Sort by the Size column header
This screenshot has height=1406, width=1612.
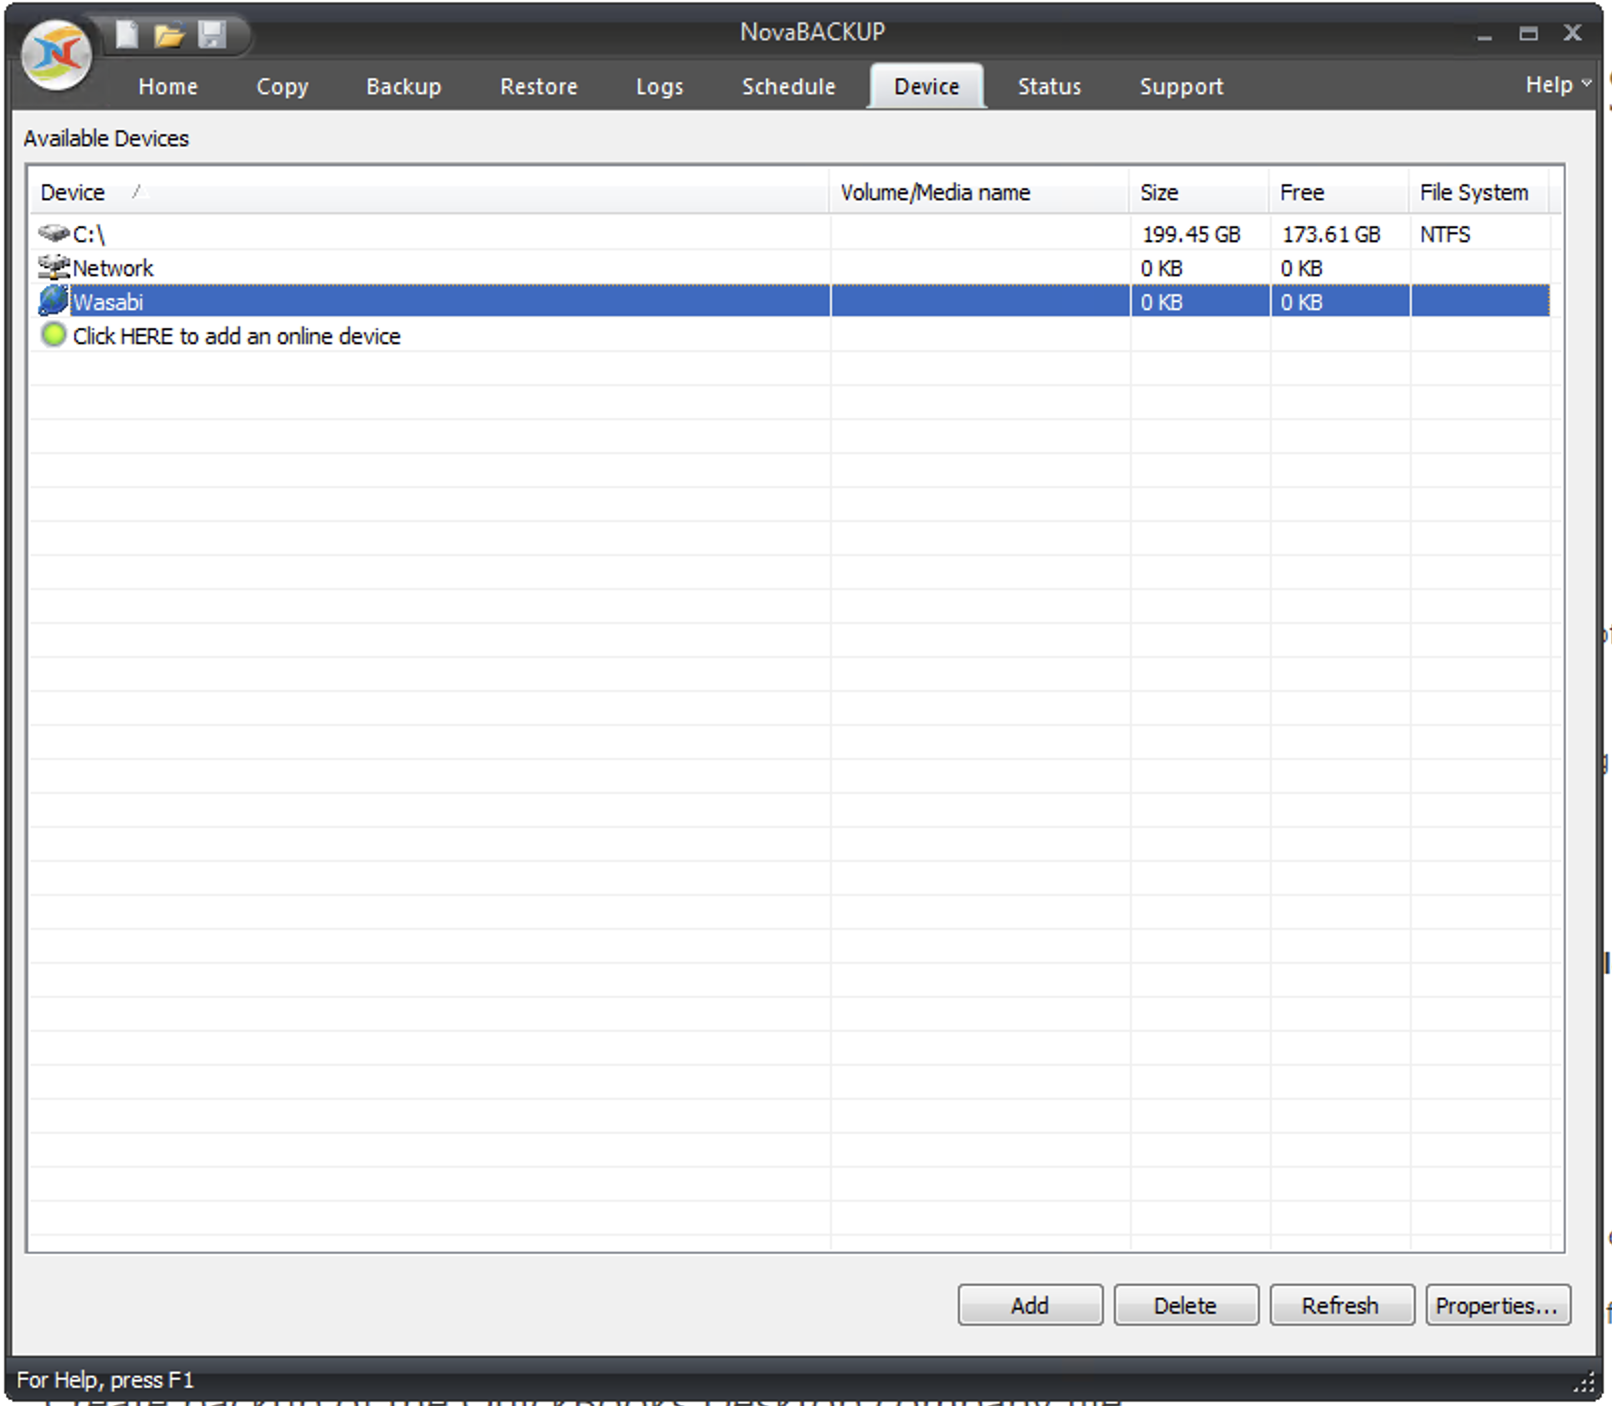coord(1199,192)
